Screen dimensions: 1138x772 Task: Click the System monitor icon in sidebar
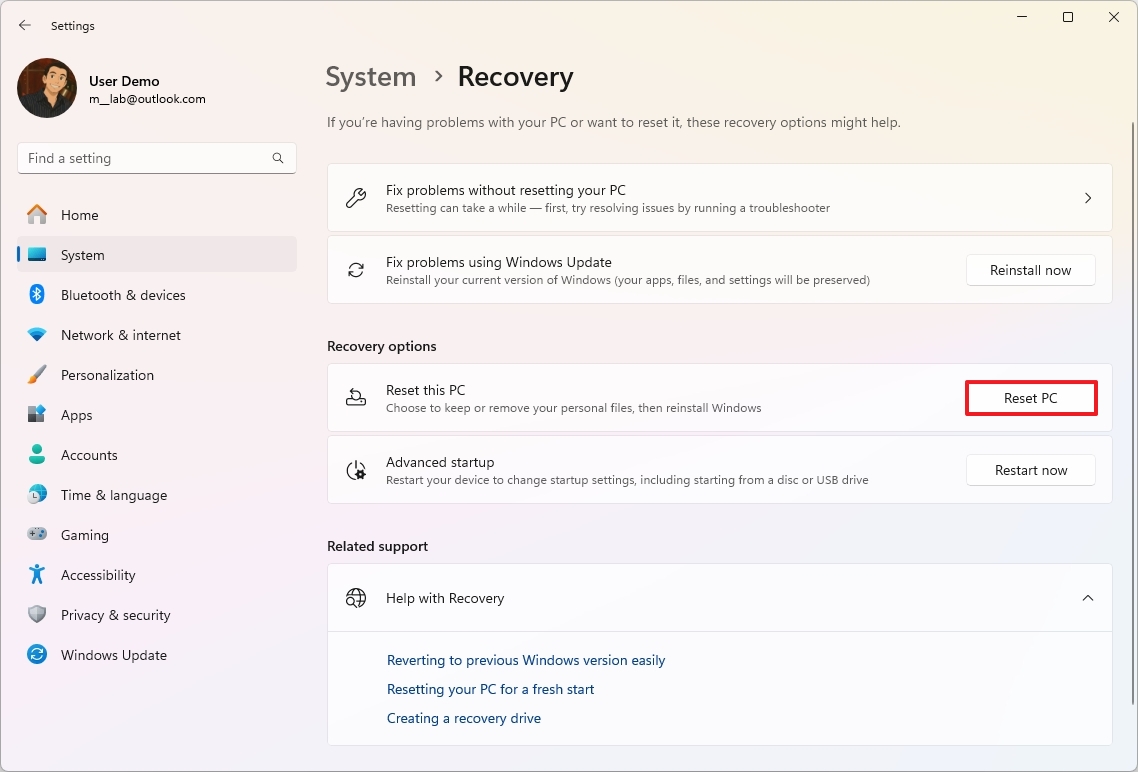(37, 255)
